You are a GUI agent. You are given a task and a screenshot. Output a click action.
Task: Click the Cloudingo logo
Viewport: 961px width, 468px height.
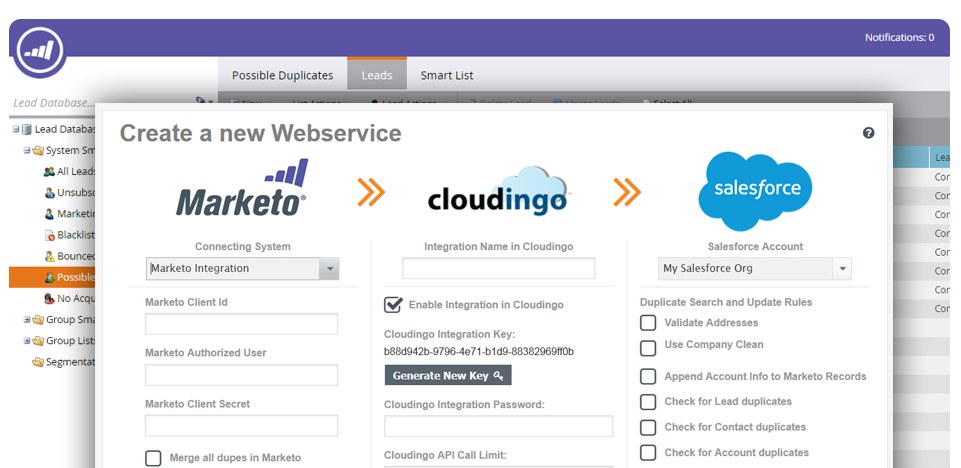click(x=499, y=191)
